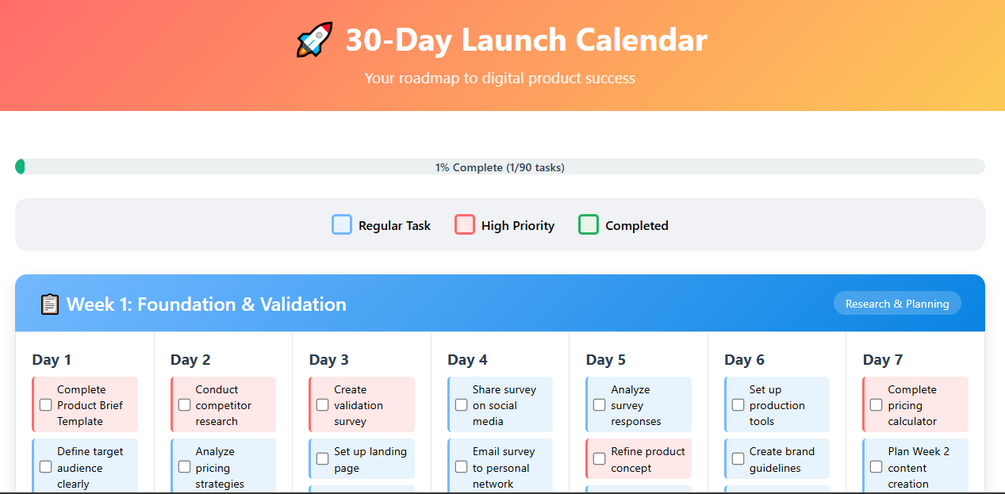Viewport: 1005px width, 494px height.
Task: Click the clipboard icon beside Week 1
Action: [x=49, y=304]
